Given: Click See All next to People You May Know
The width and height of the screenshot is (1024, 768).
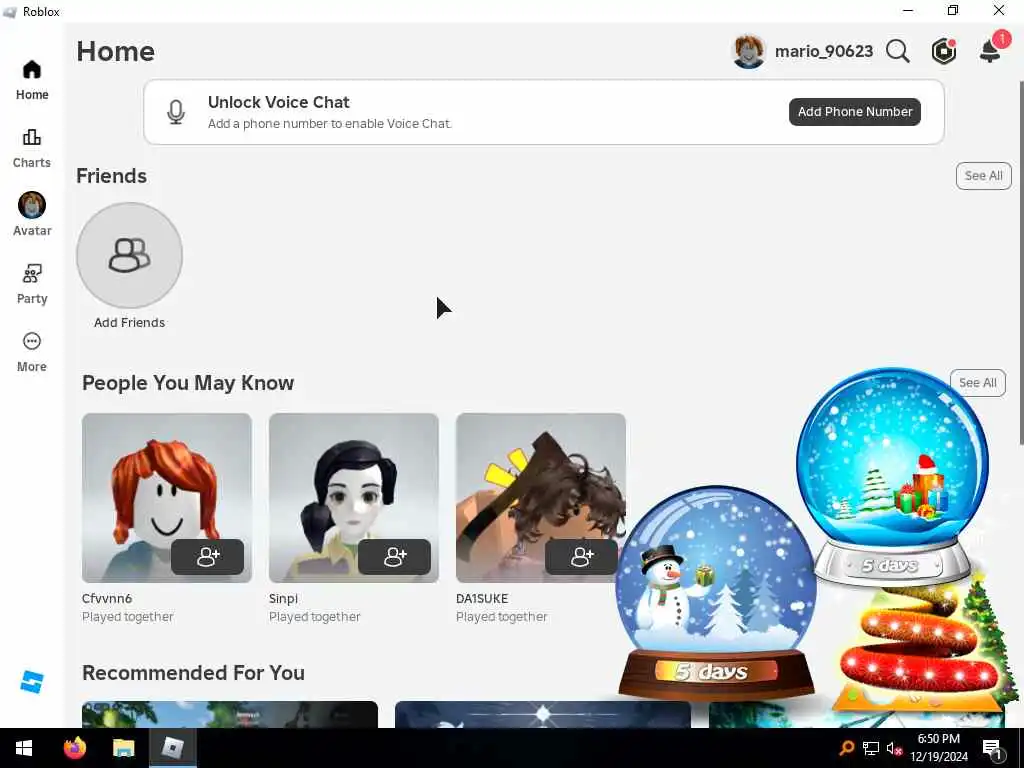Looking at the screenshot, I should 978,383.
